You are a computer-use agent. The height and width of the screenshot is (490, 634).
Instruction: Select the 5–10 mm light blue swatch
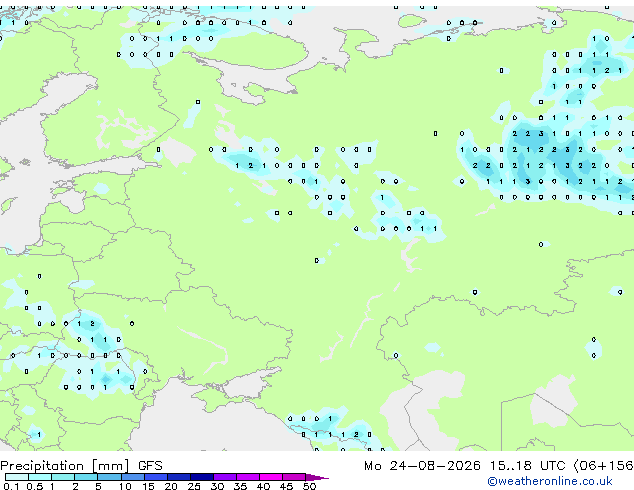(x=109, y=477)
